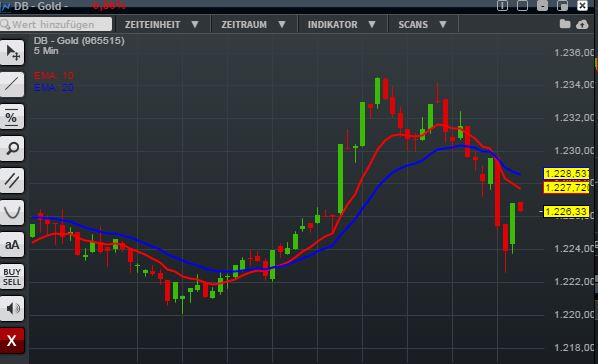The image size is (598, 364).
Task: Click the DB - Gold (965515) chart title
Action: 79,41
